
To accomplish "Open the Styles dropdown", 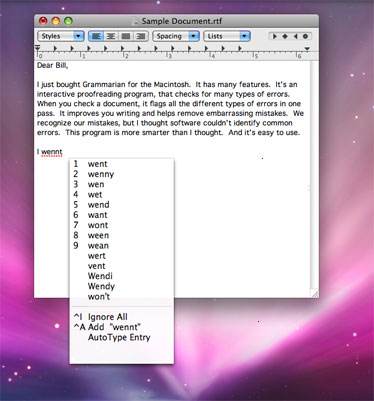I will (x=61, y=36).
